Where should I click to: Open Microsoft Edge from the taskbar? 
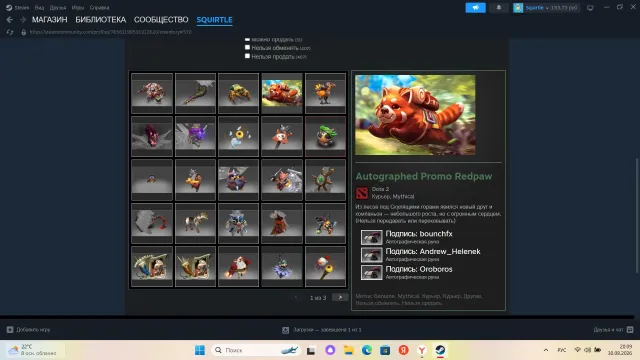pos(367,350)
